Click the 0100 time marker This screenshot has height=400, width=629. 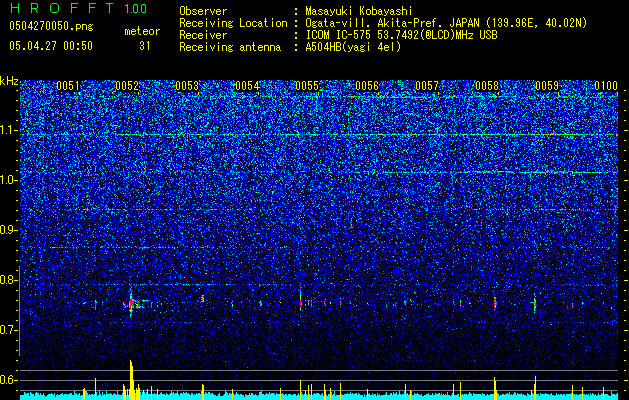click(606, 86)
